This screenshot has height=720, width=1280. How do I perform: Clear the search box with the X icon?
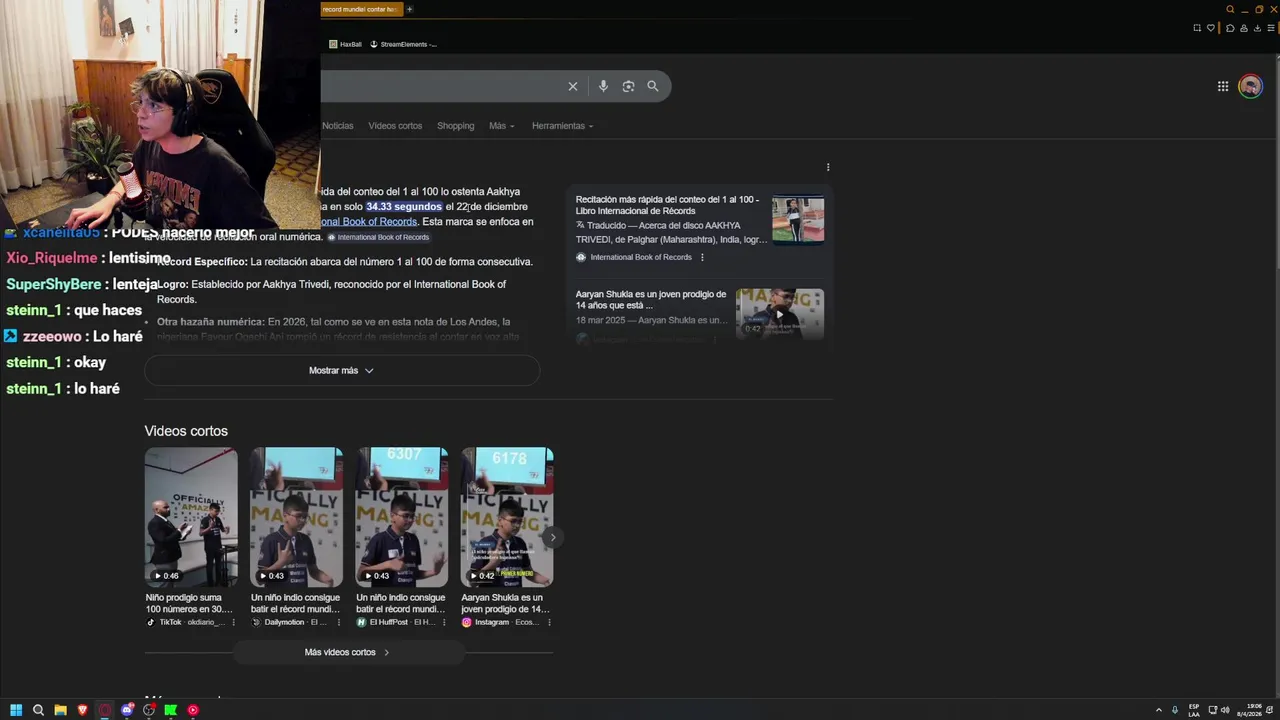573,86
